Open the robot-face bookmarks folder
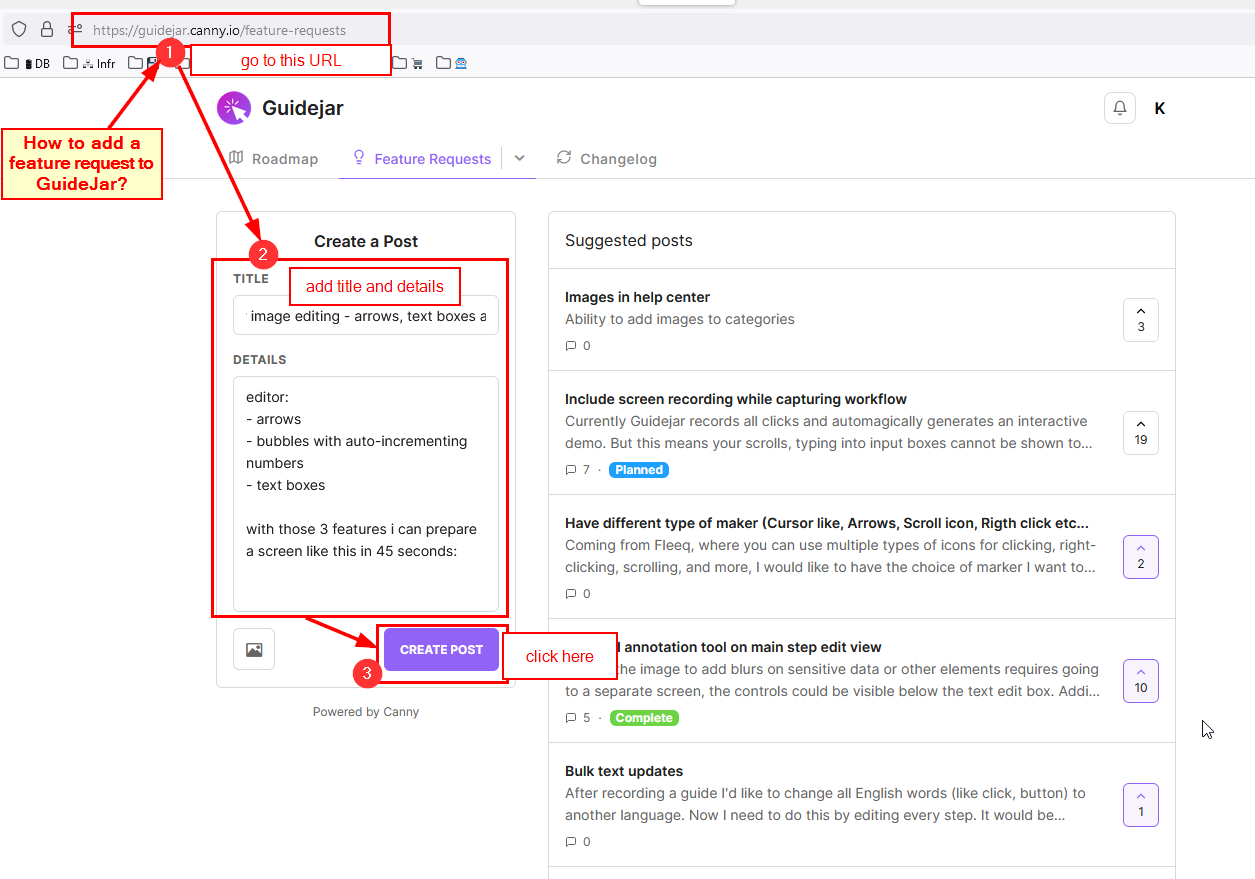The height and width of the screenshot is (879, 1255). 452,63
